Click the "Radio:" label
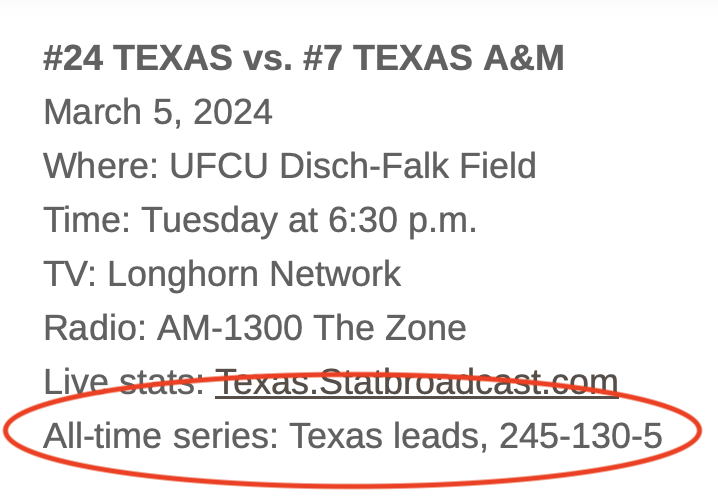 coord(95,328)
